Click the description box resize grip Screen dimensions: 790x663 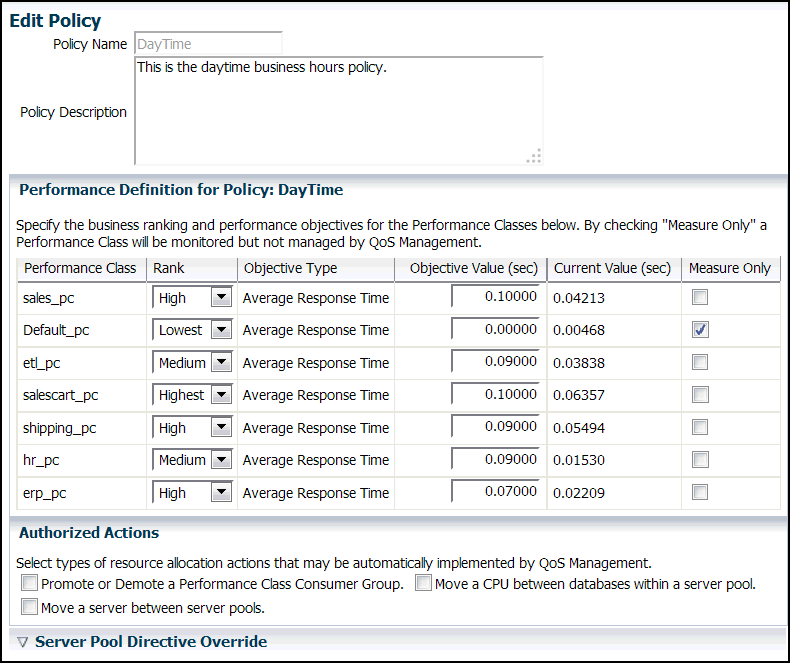point(534,156)
